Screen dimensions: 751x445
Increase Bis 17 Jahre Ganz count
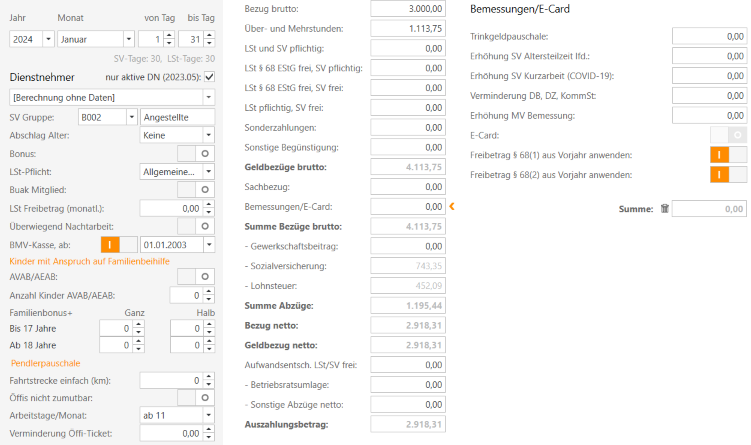(x=138, y=325)
